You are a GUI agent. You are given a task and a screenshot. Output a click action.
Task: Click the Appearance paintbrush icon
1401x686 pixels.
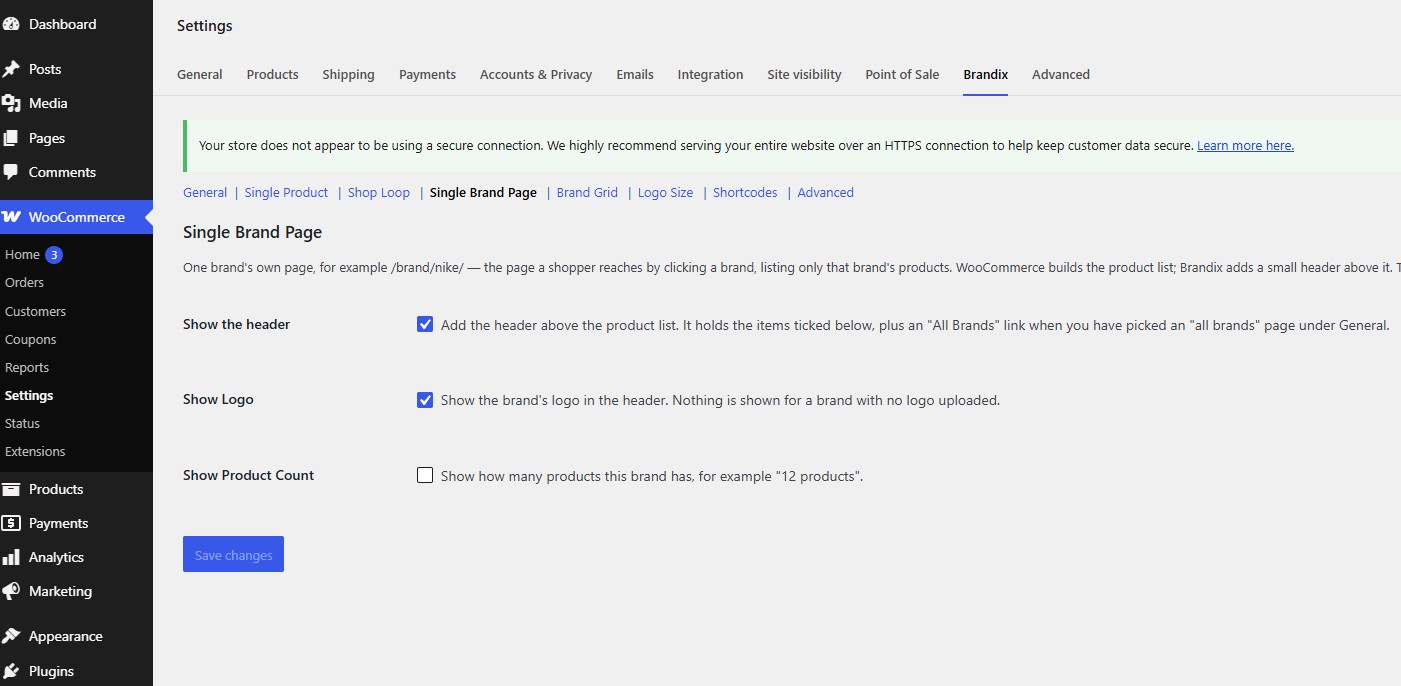[x=11, y=636]
